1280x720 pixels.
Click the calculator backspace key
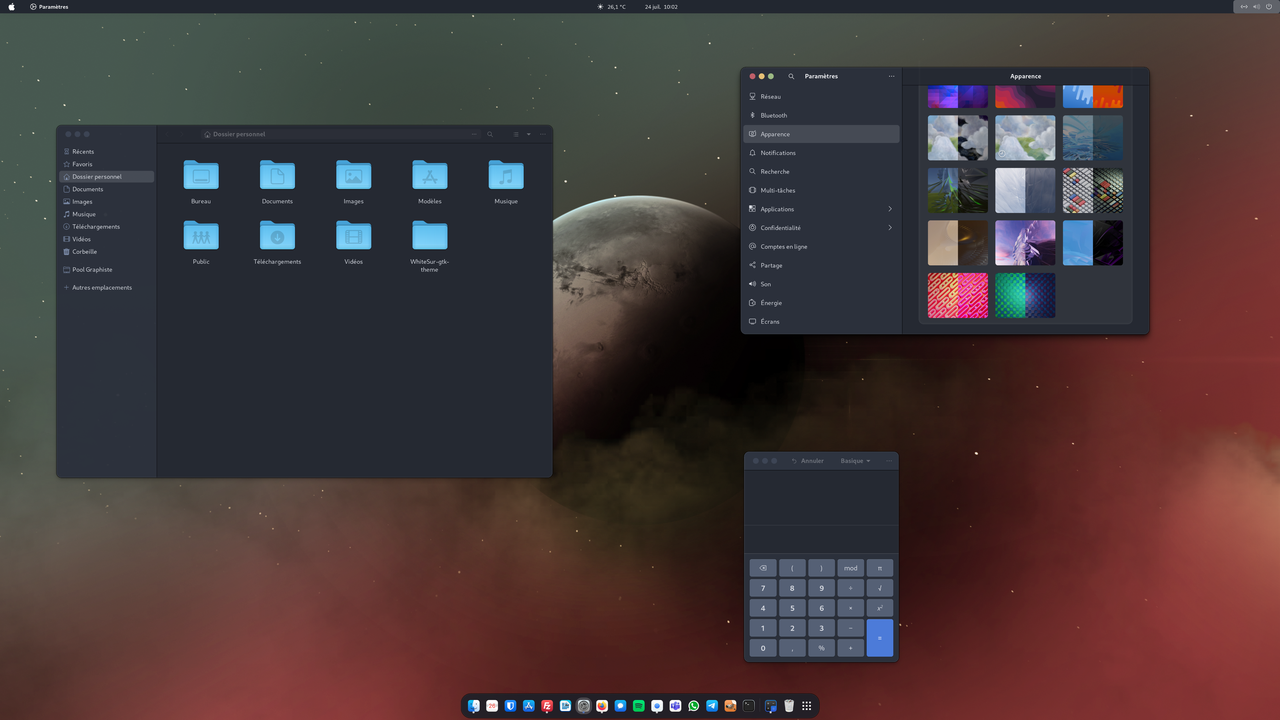763,568
